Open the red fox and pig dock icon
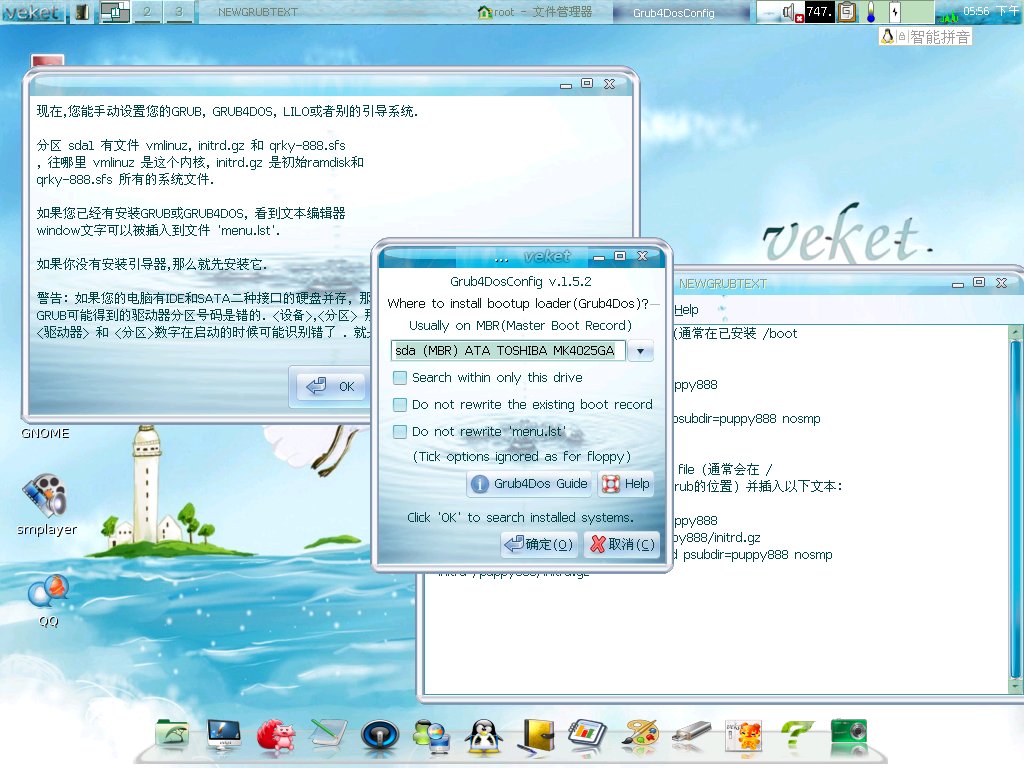Screen dimensions: 1024x768 276,735
